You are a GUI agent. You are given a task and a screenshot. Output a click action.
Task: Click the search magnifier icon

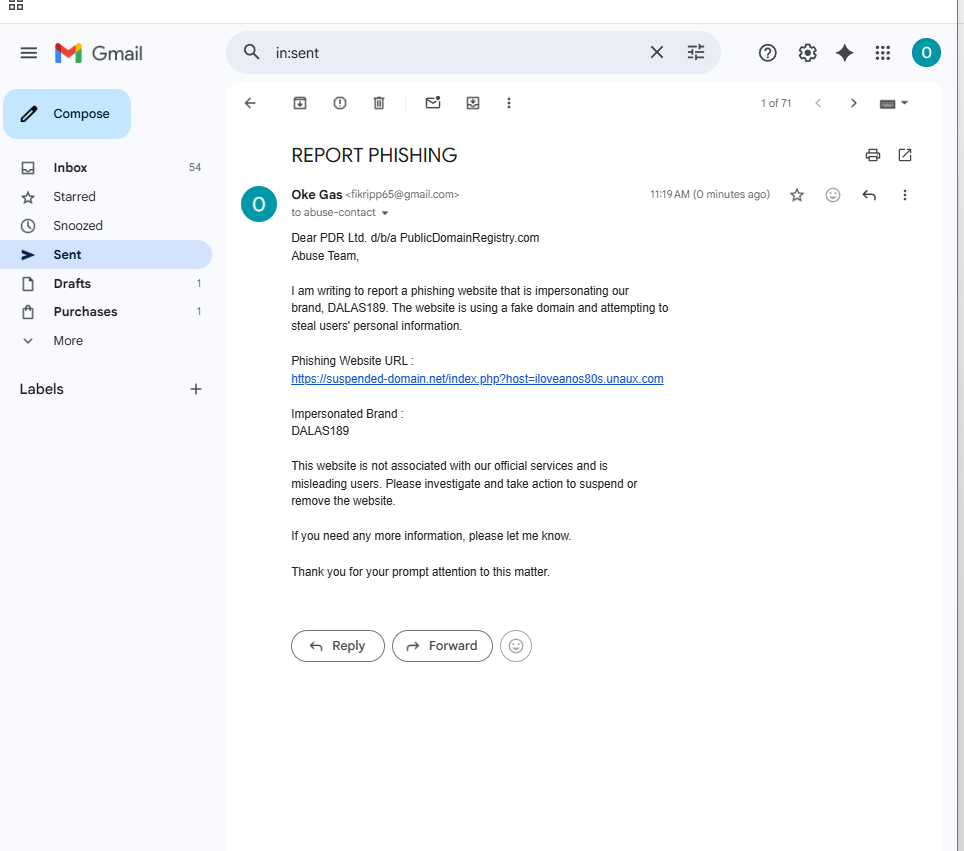tap(251, 52)
